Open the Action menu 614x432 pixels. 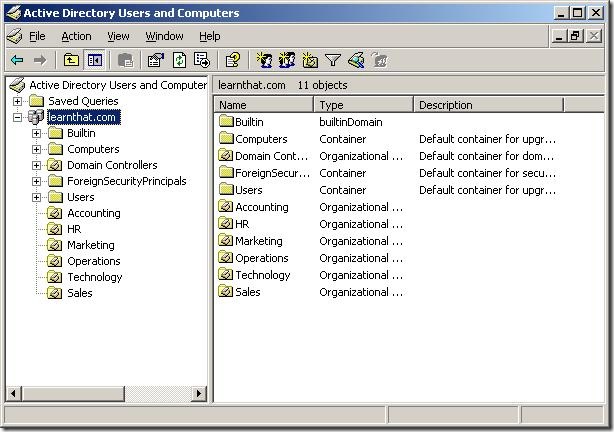pos(76,36)
